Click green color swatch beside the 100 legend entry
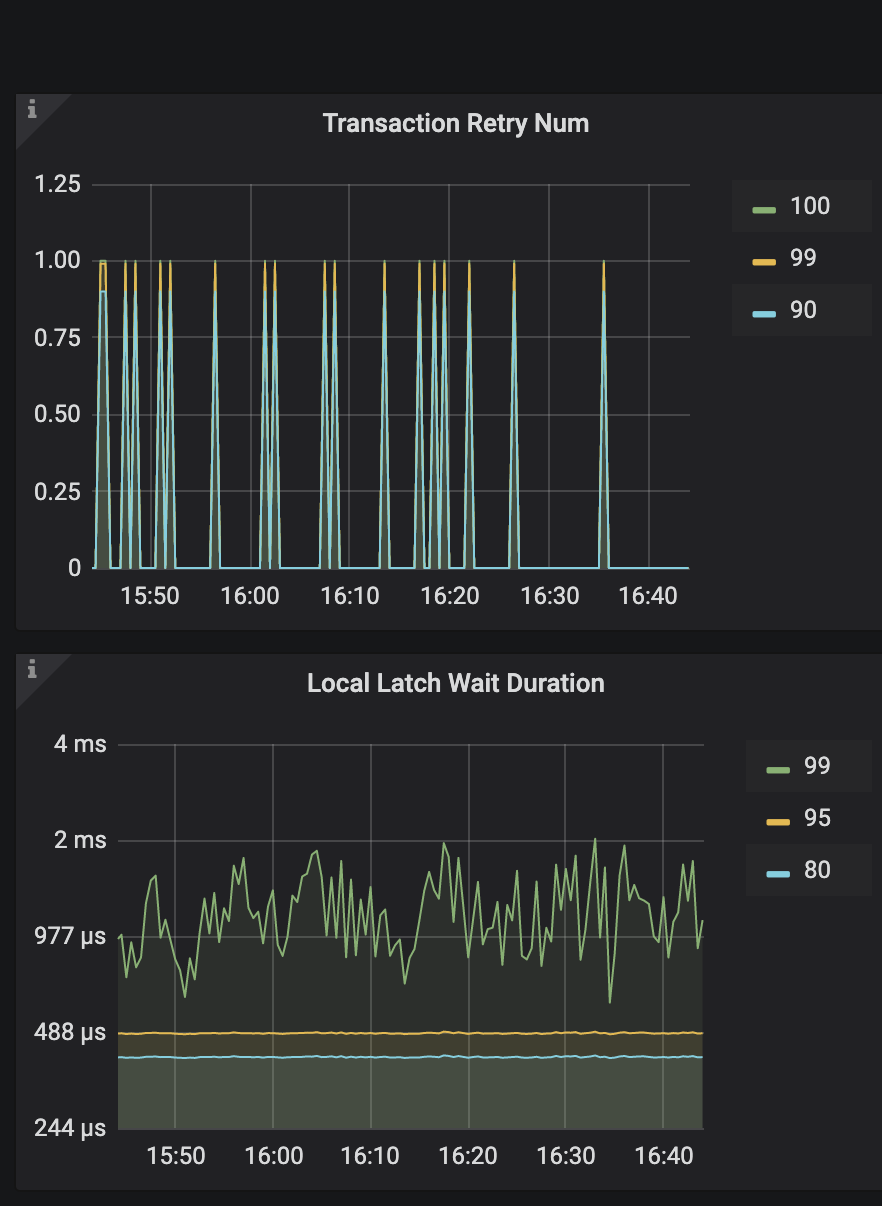The width and height of the screenshot is (882, 1206). point(764,208)
